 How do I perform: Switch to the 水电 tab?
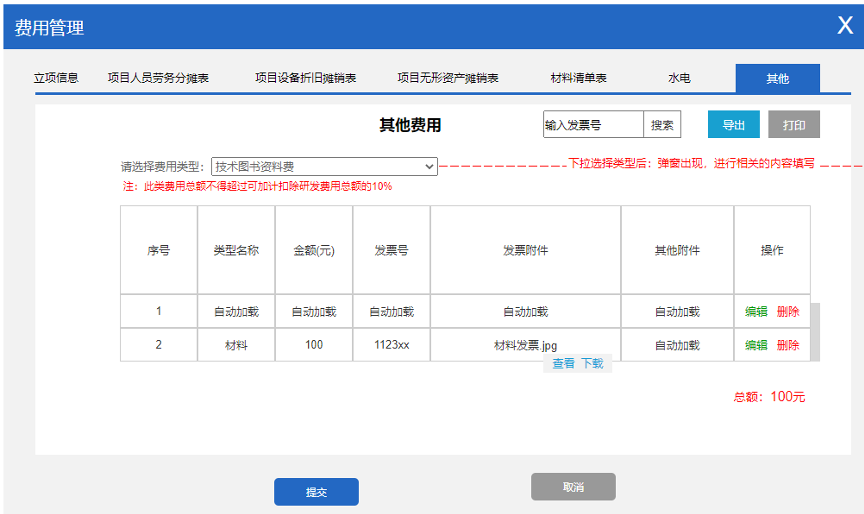(679, 78)
